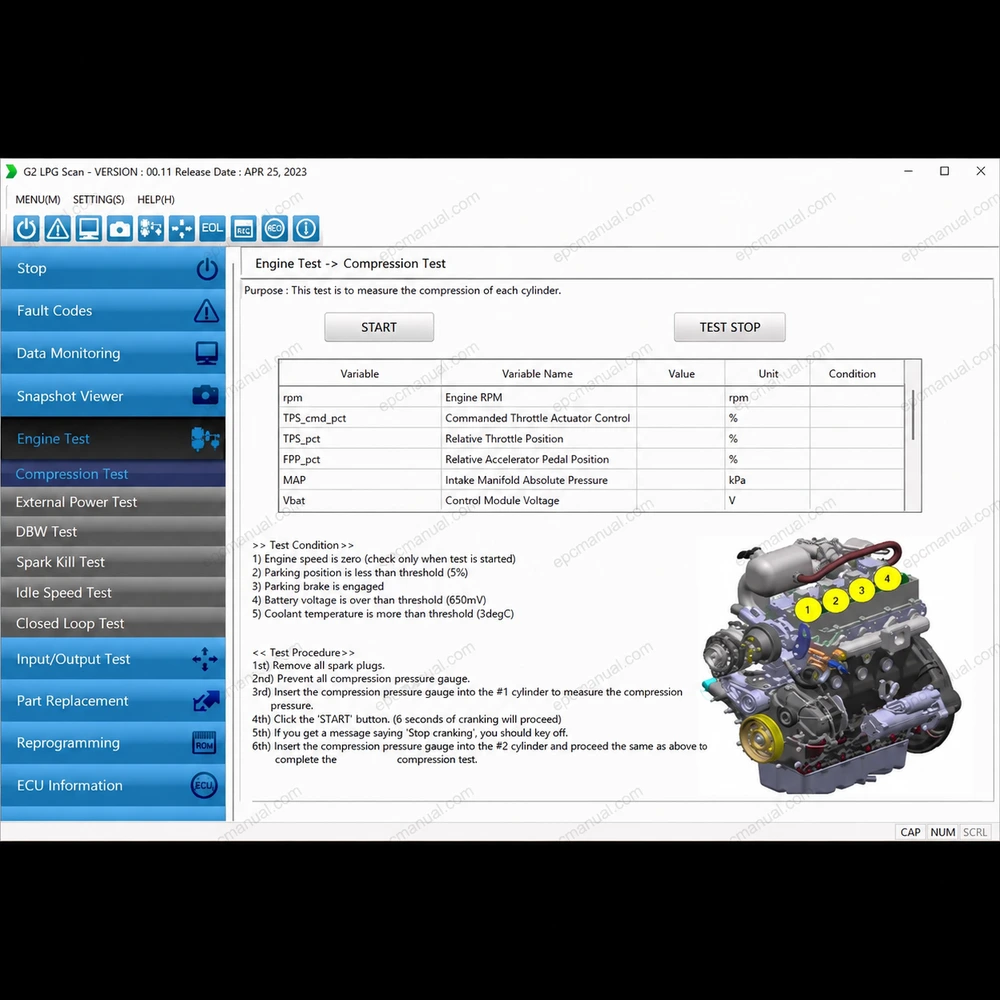The height and width of the screenshot is (1000, 1000).
Task: Click the G2 LPG Scan title bar icon
Action: pyautogui.click(x=11, y=172)
